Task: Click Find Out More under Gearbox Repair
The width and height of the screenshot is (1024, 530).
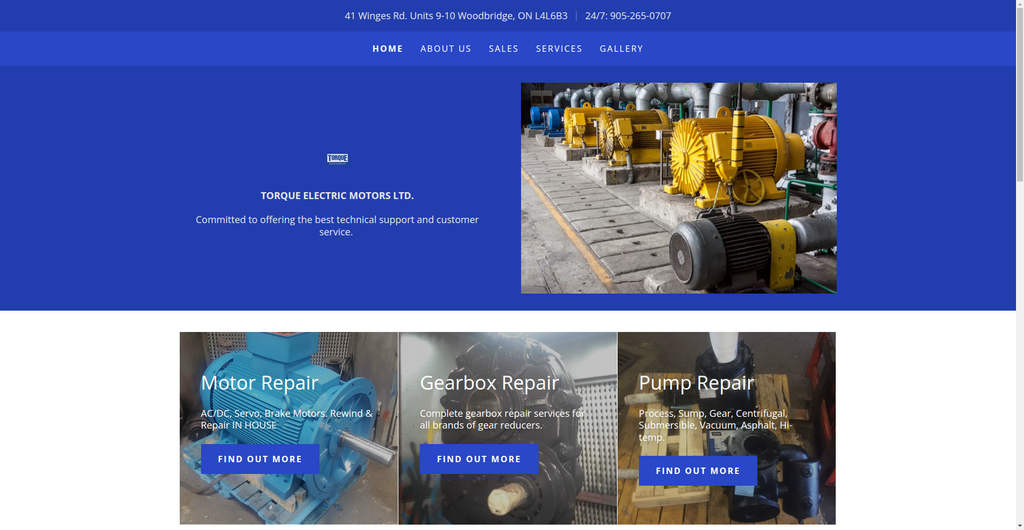Action: click(479, 459)
